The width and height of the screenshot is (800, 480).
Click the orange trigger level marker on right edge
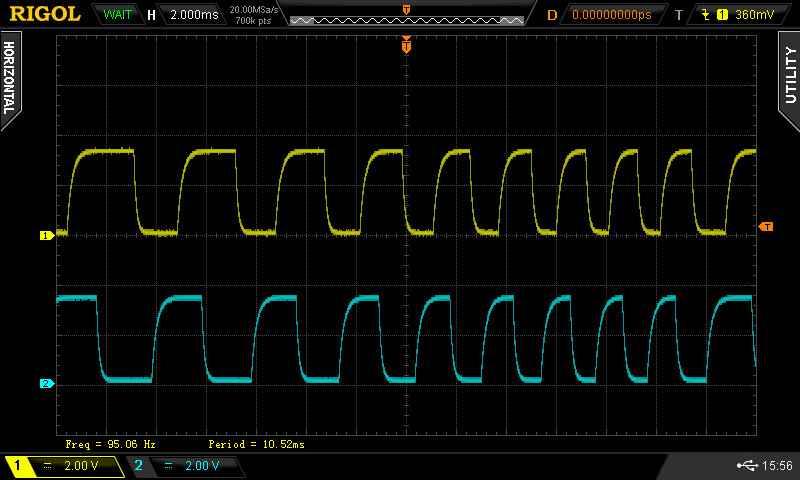[x=766, y=227]
